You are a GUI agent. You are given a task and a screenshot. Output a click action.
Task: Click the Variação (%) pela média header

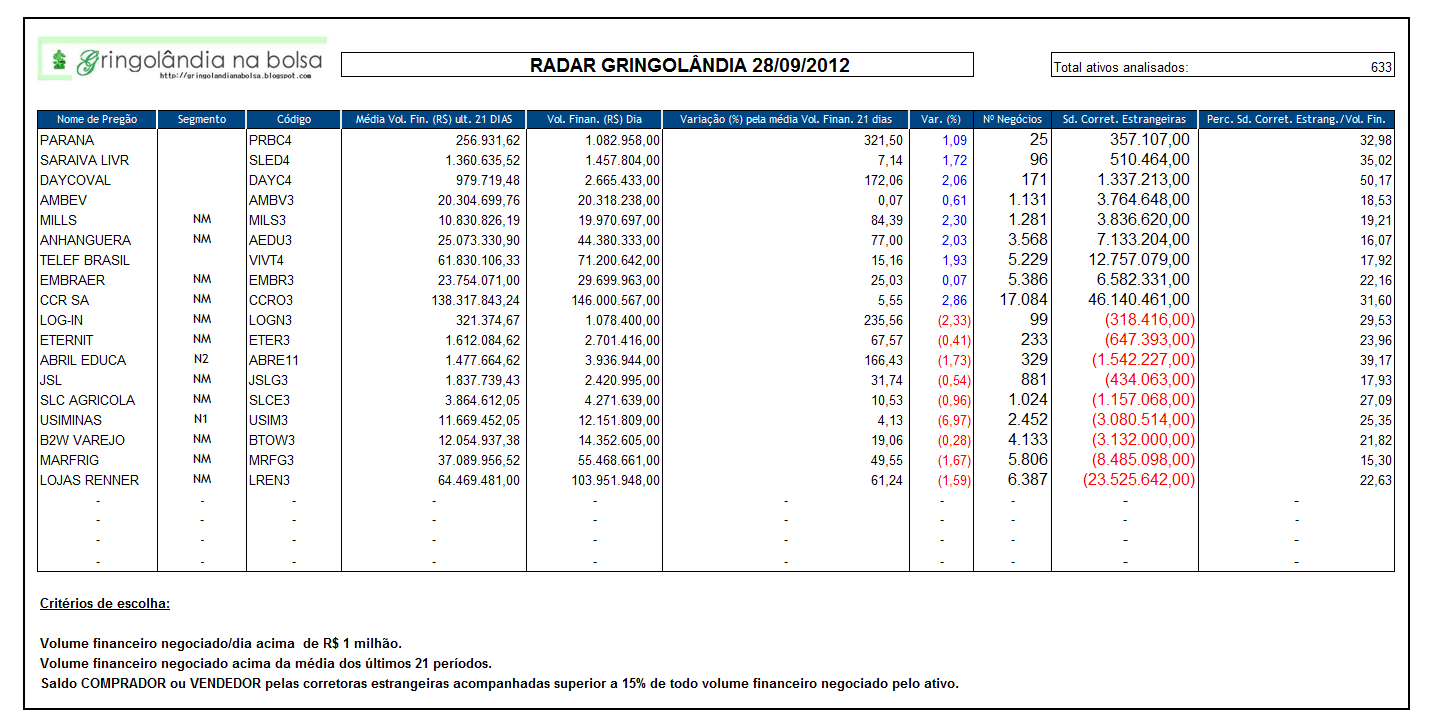[x=786, y=119]
